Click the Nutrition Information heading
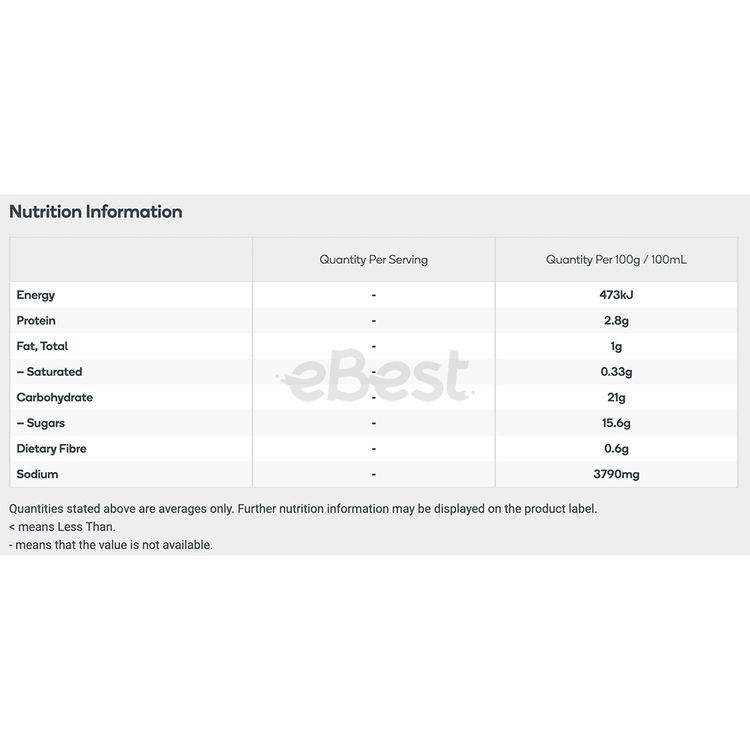The width and height of the screenshot is (750, 750). click(x=96, y=212)
